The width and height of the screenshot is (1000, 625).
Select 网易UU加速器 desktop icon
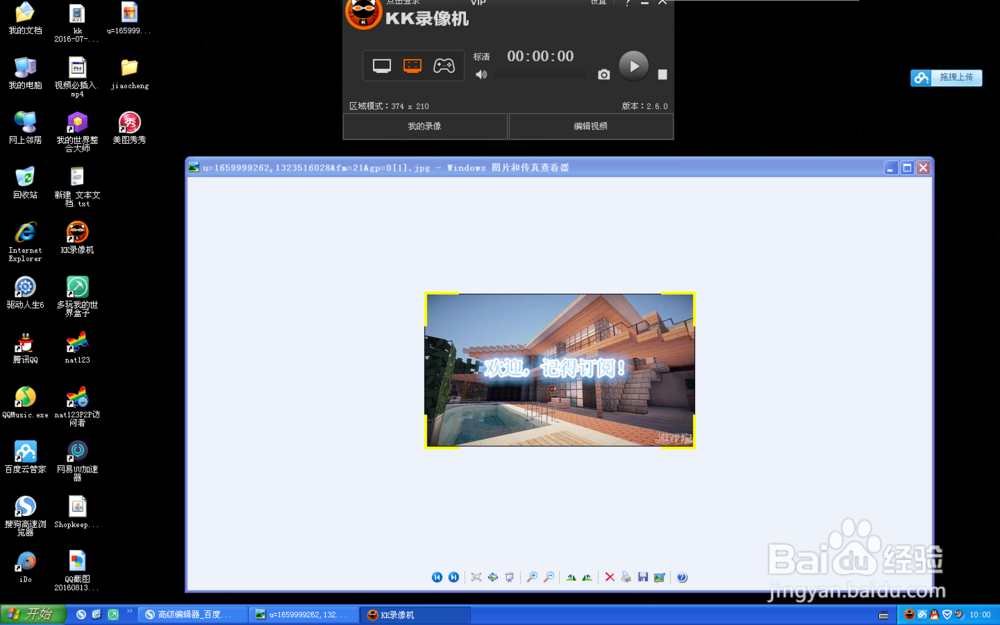coord(77,460)
